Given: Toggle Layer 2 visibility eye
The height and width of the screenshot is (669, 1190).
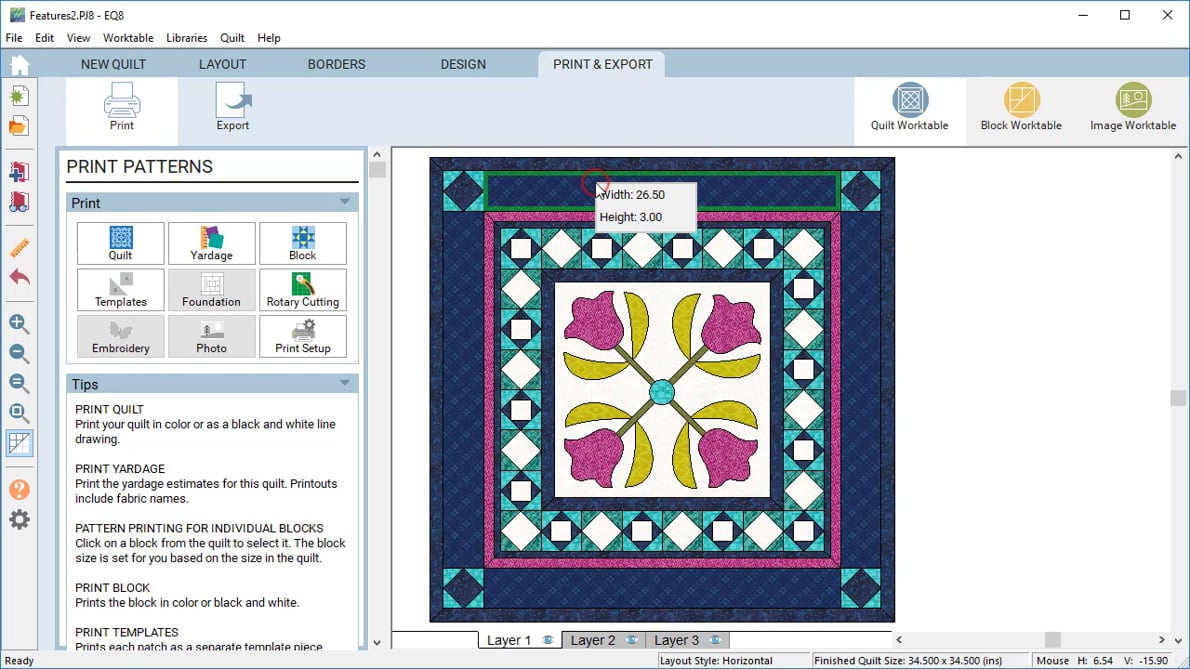Looking at the screenshot, I should (631, 640).
